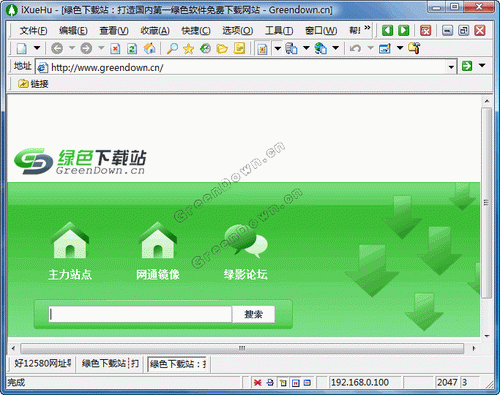Open the 工具(T) menu
This screenshot has width=500, height=395.
tap(279, 31)
